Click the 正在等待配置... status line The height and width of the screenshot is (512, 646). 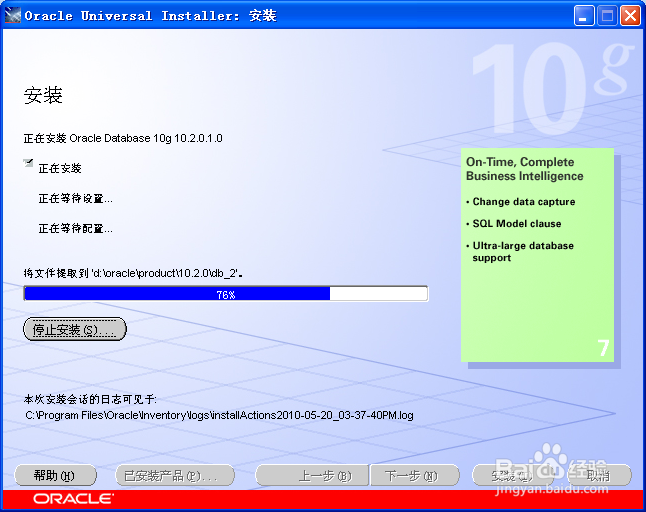click(x=75, y=228)
